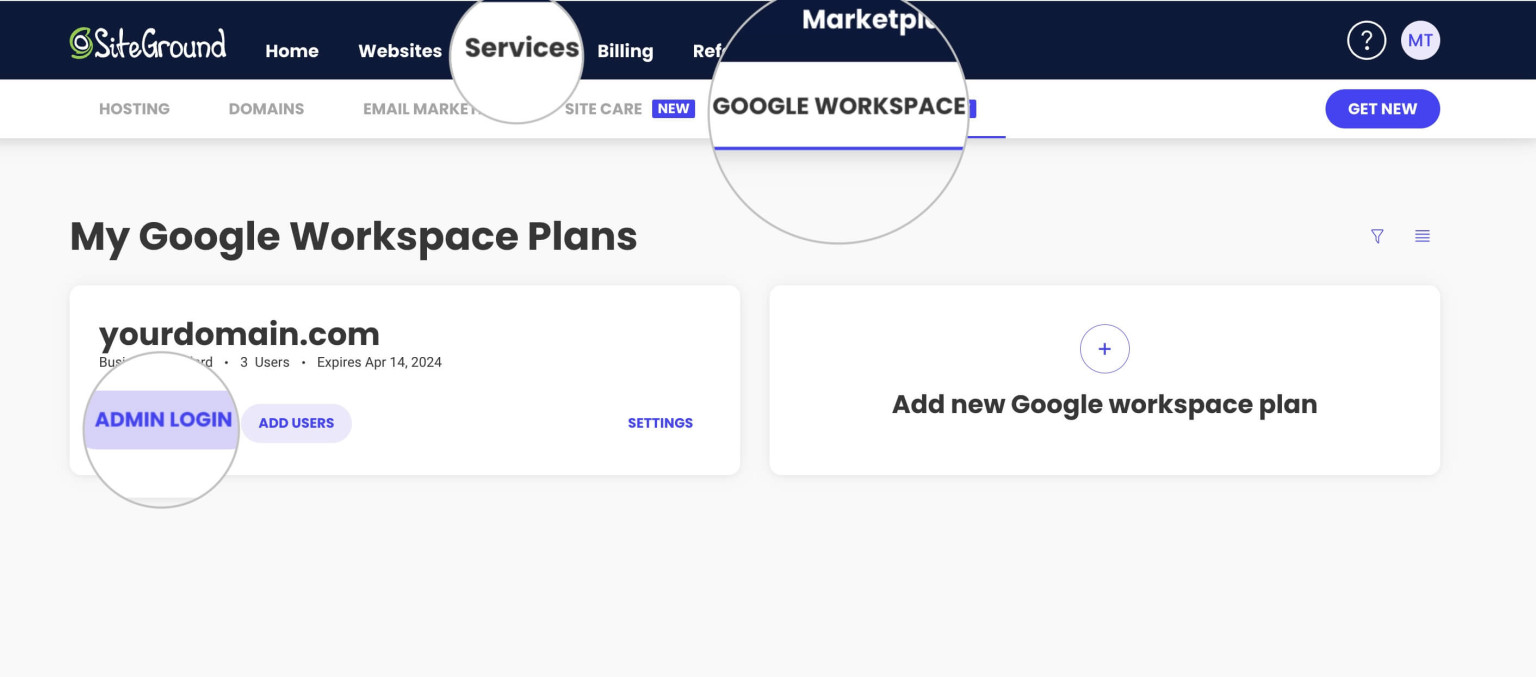Click the plus circle to add plan
The width and height of the screenshot is (1536, 677).
(x=1104, y=349)
